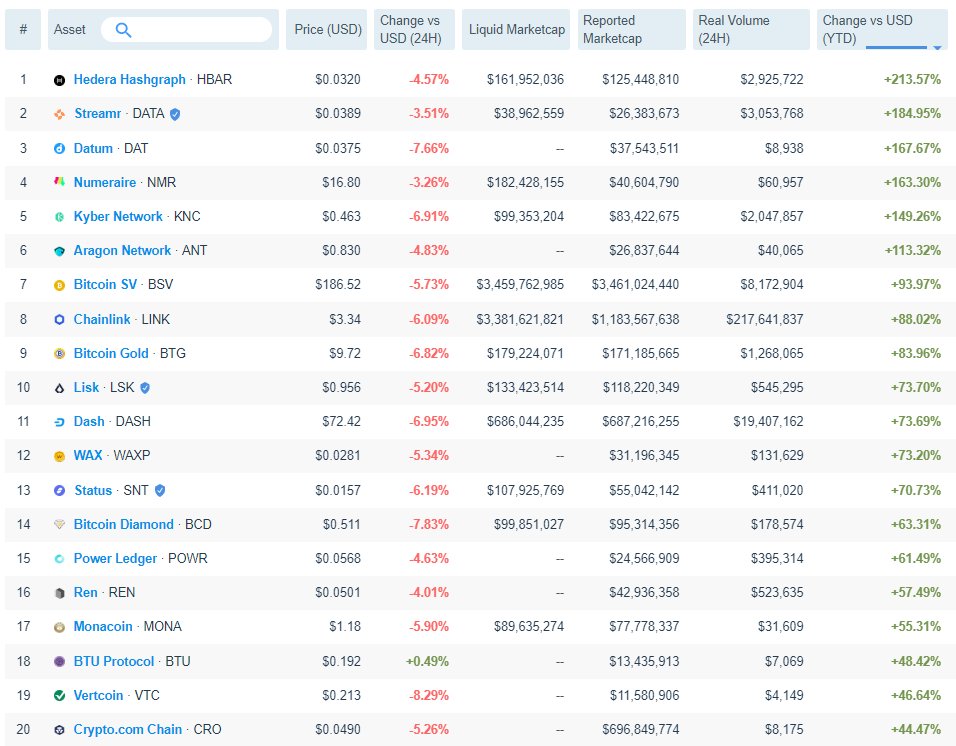Click the BTU Protocol coin icon
Image resolution: width=956 pixels, height=746 pixels.
point(59,661)
